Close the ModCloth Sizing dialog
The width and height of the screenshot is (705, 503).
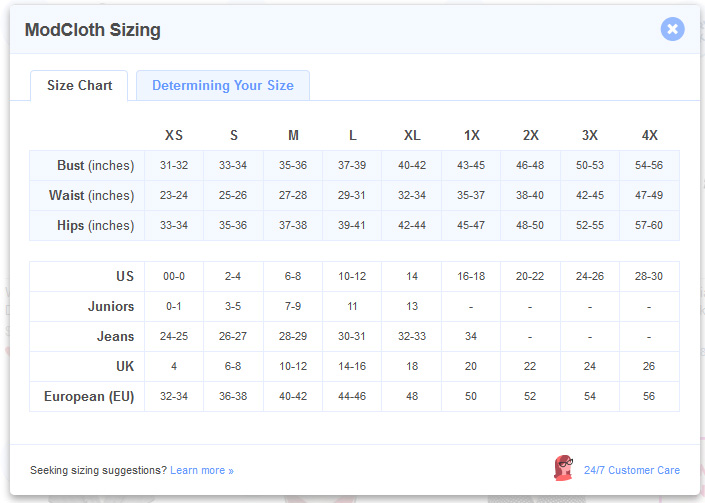point(672,29)
